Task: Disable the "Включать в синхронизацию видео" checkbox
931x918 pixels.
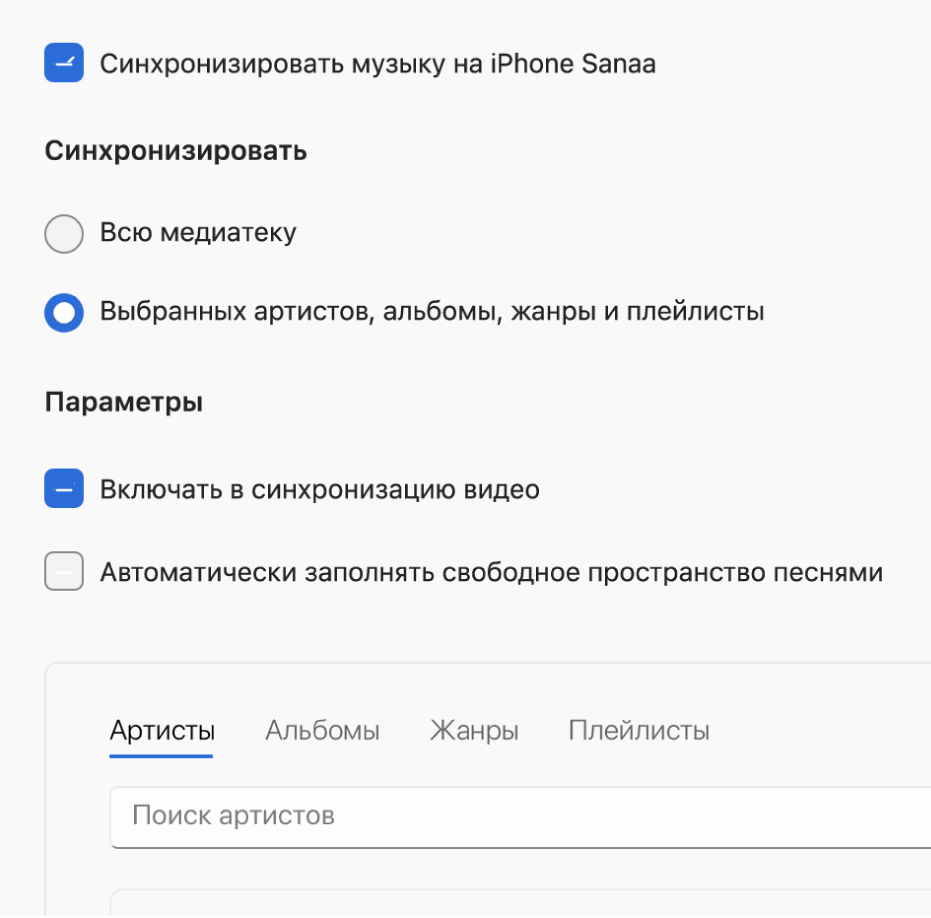Action: (64, 490)
